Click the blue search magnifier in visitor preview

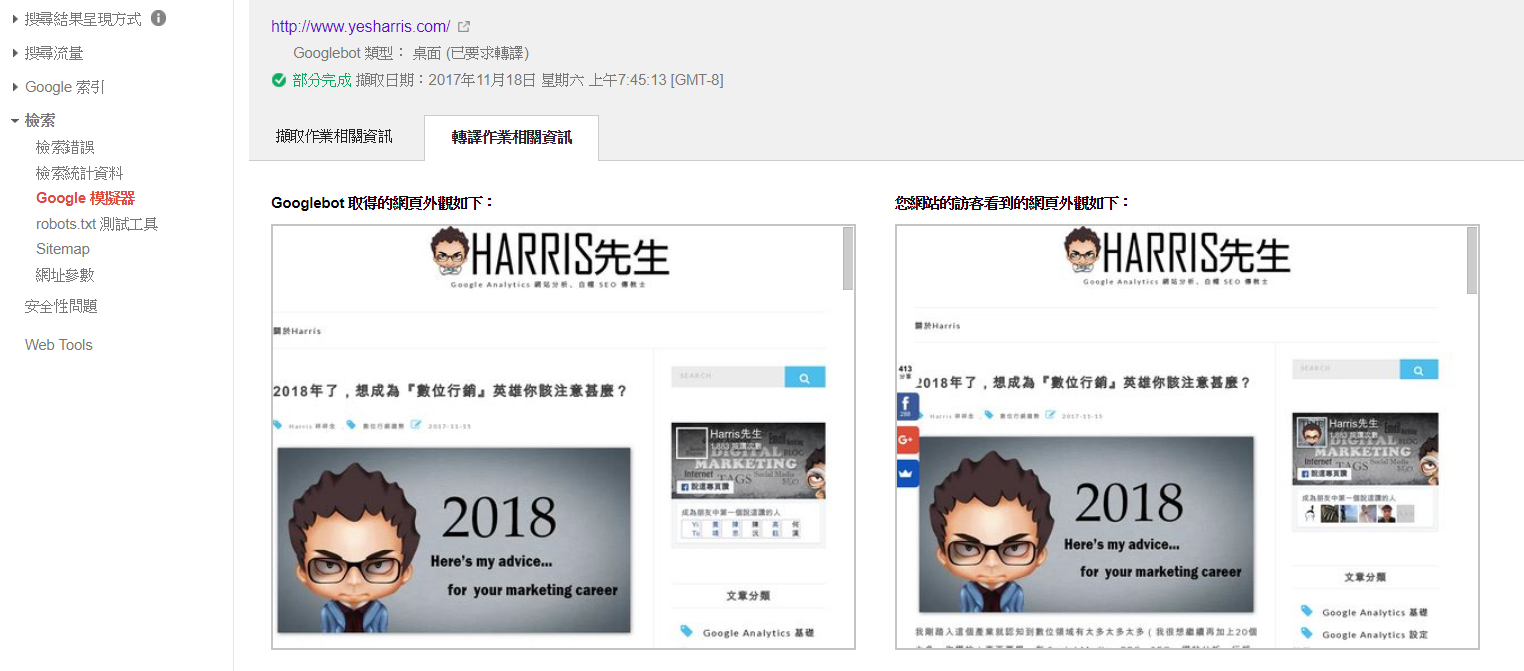pyautogui.click(x=1418, y=369)
